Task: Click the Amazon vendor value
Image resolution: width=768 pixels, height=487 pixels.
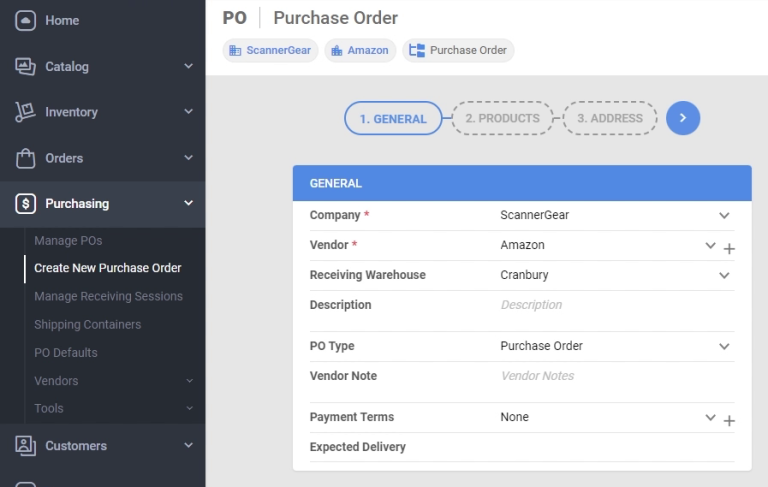Action: coord(522,245)
